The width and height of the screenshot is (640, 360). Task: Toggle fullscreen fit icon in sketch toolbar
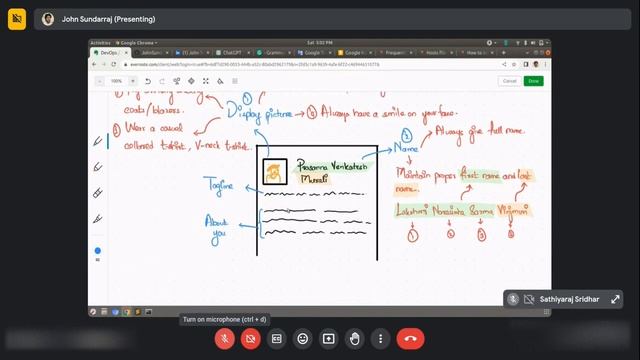click(x=206, y=81)
